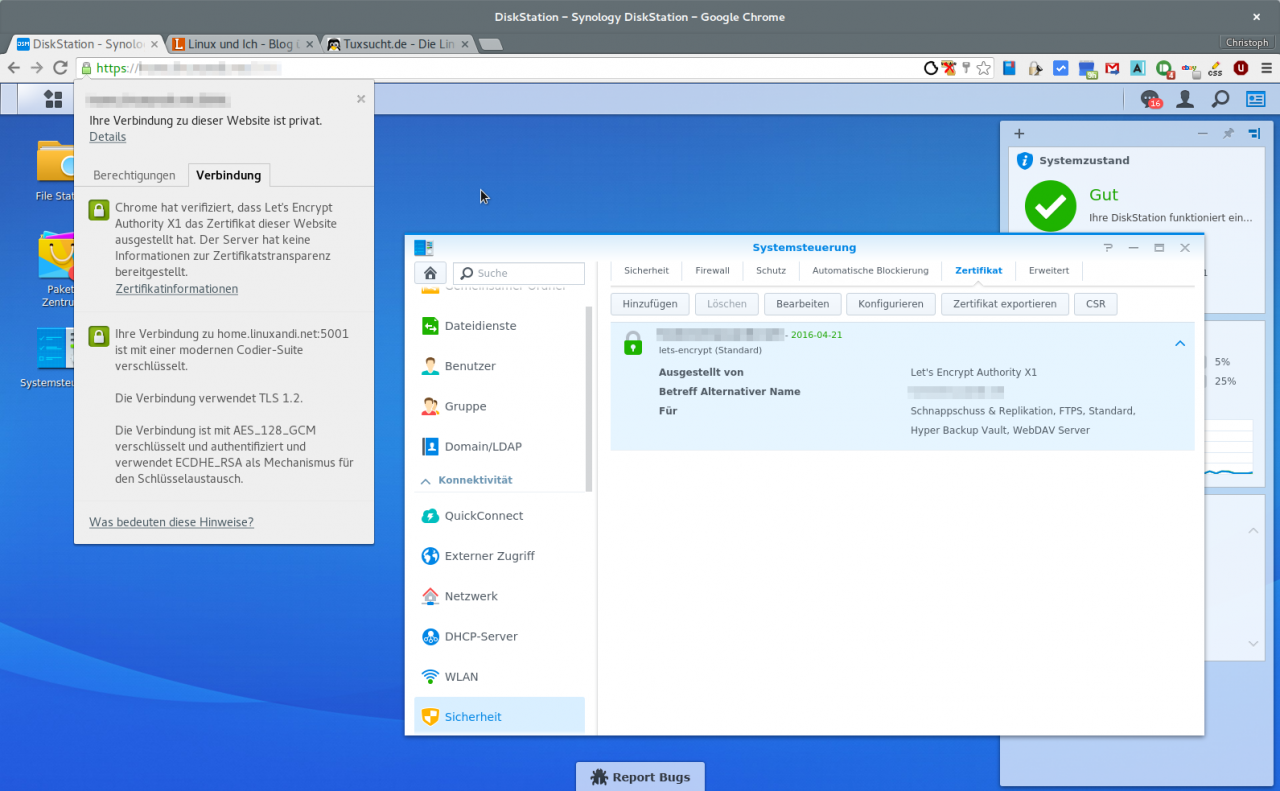Viewport: 1280px width, 791px height.
Task: Close the site info popup
Action: [x=361, y=99]
